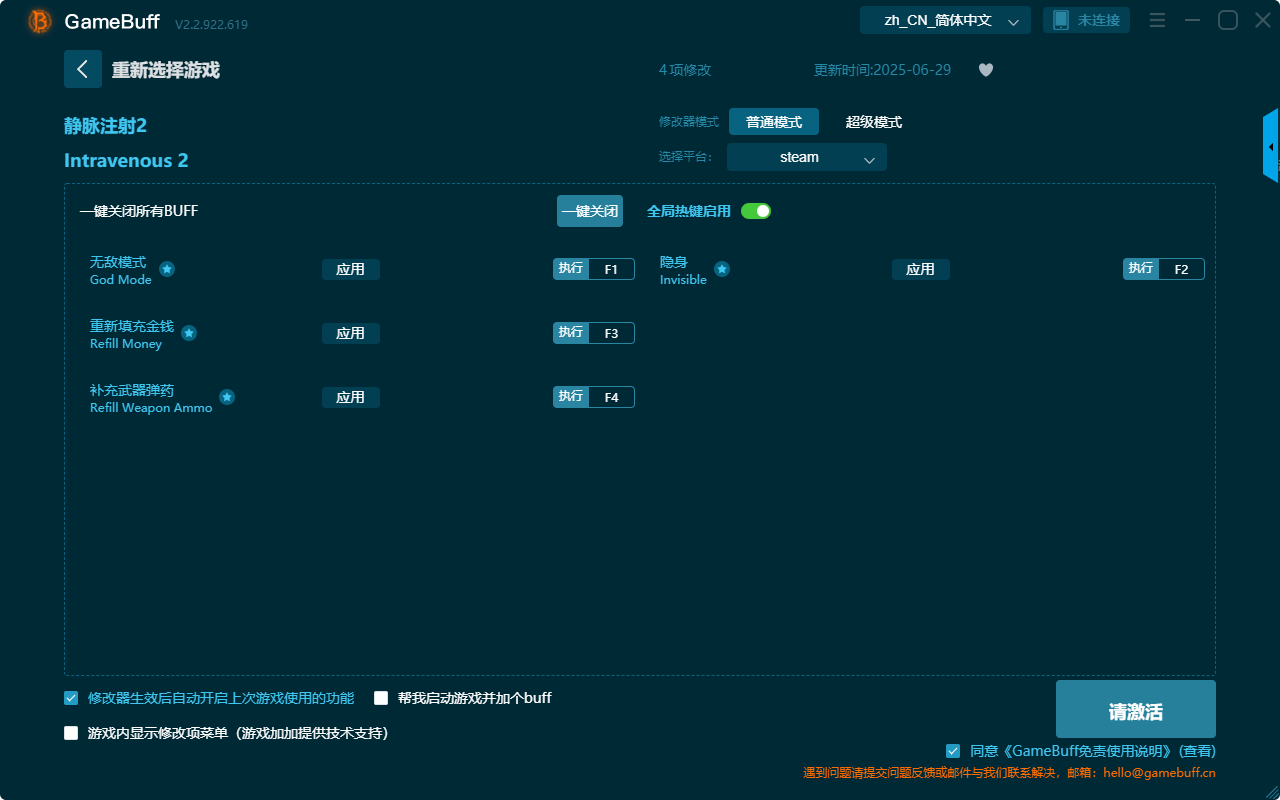Click the back arrow icon
Viewport: 1280px width, 800px height.
pyautogui.click(x=83, y=69)
